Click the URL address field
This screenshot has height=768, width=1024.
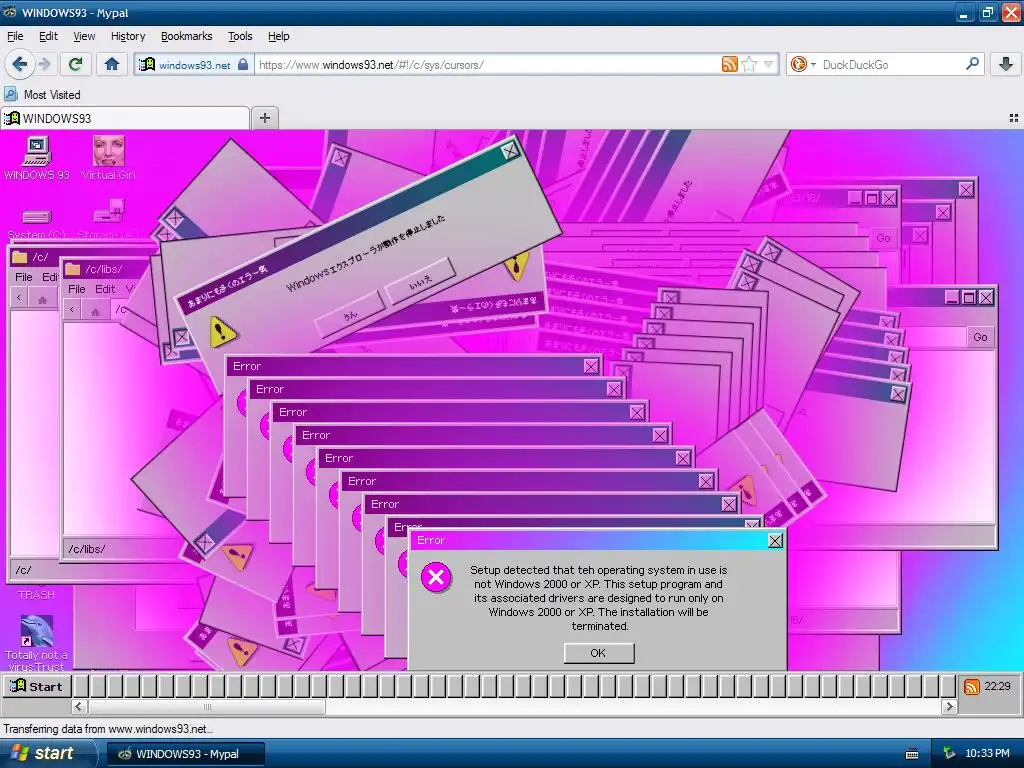coord(487,65)
